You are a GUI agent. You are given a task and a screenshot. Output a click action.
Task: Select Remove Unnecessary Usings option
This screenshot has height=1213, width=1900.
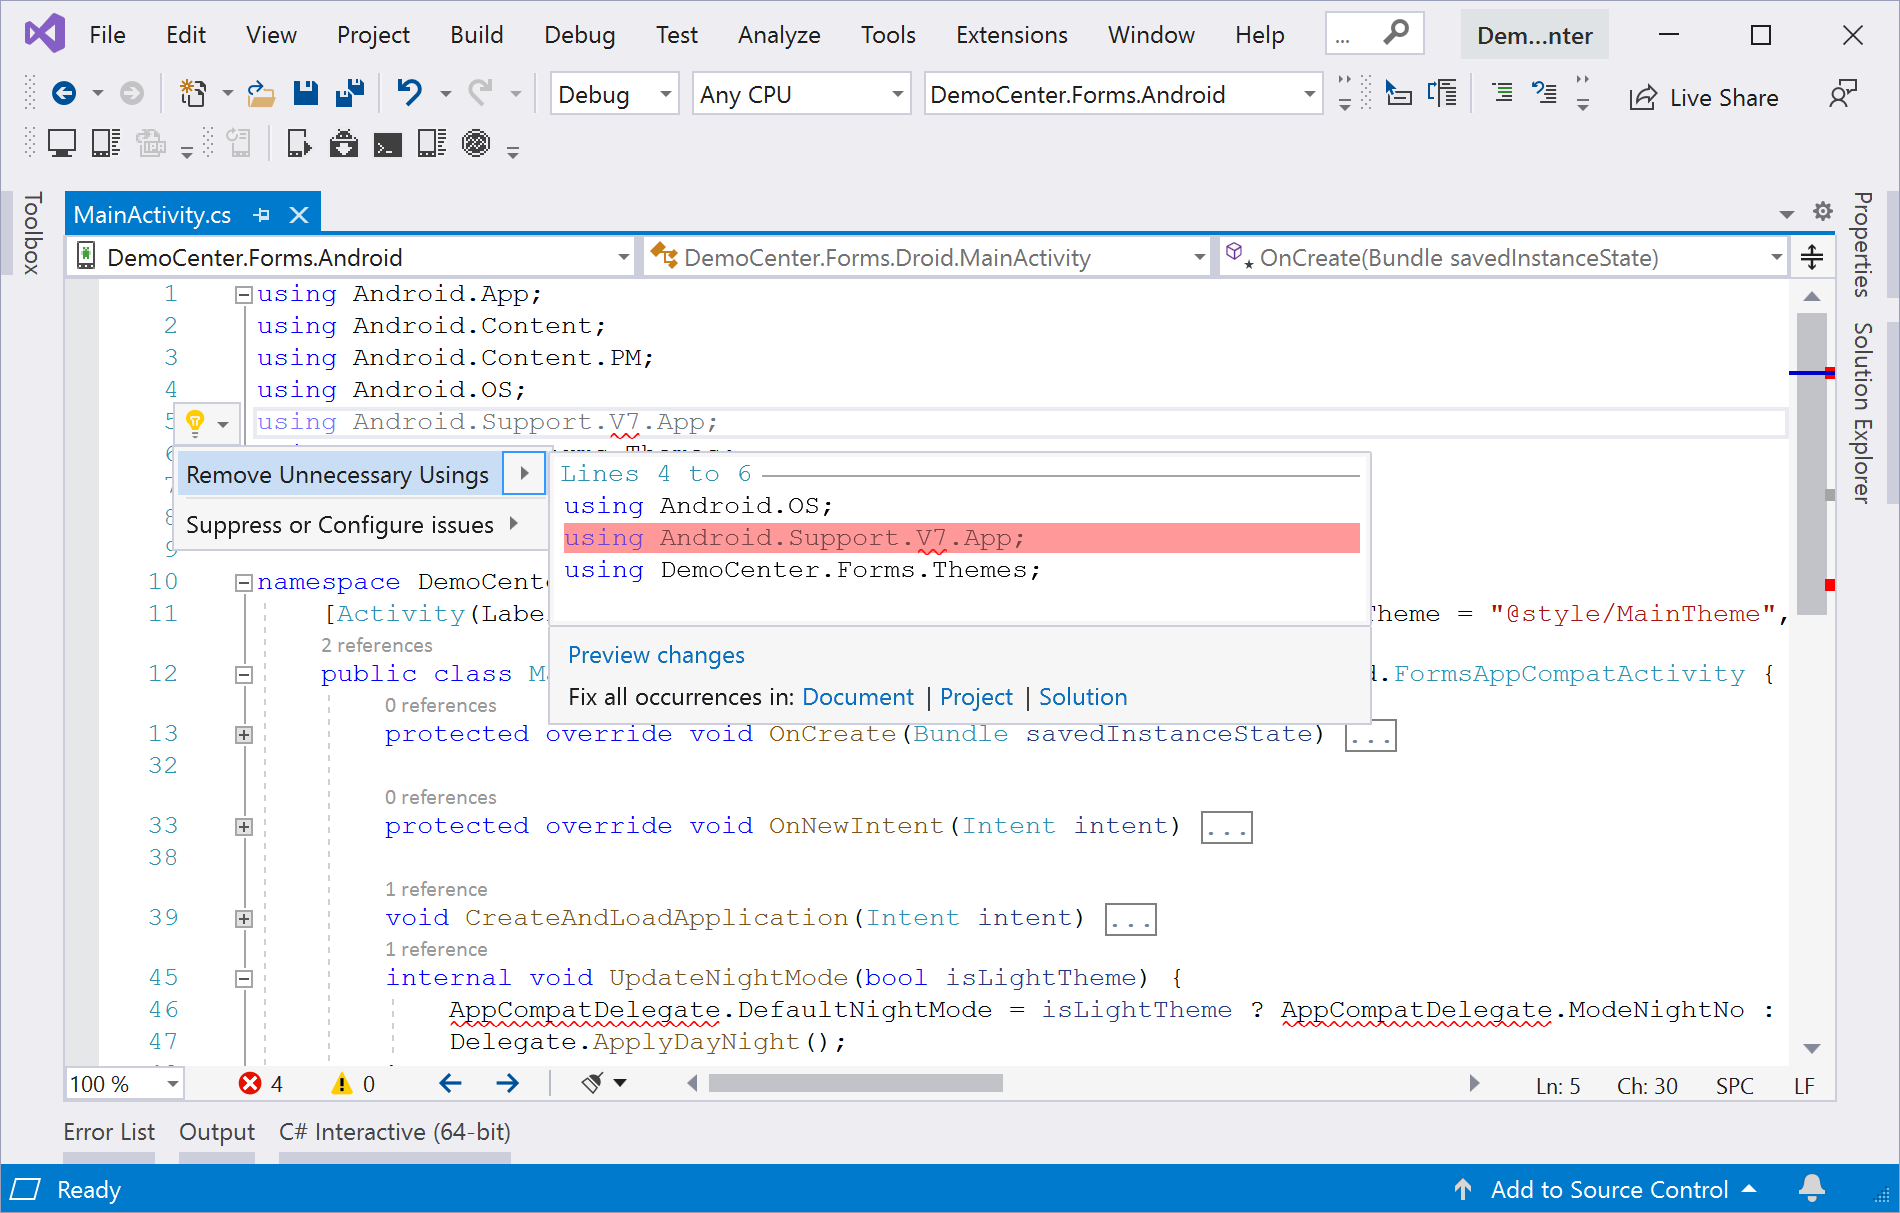point(337,475)
